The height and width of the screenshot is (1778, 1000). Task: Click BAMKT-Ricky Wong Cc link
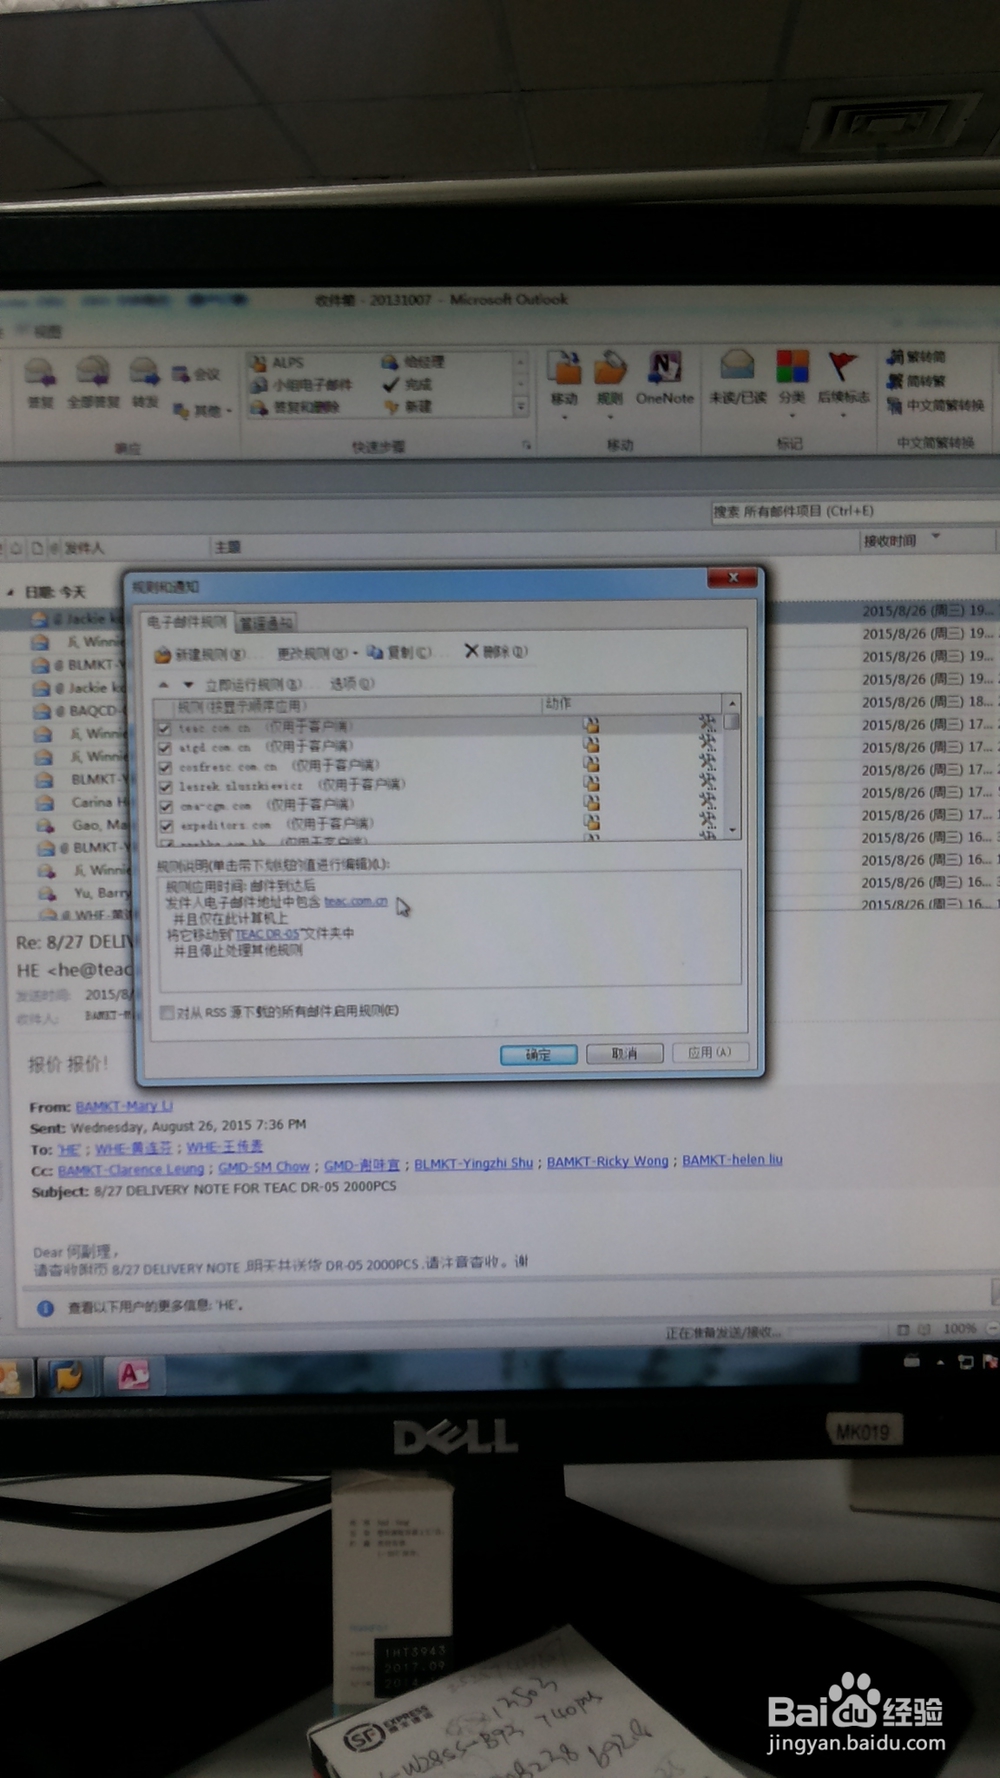tap(607, 1162)
